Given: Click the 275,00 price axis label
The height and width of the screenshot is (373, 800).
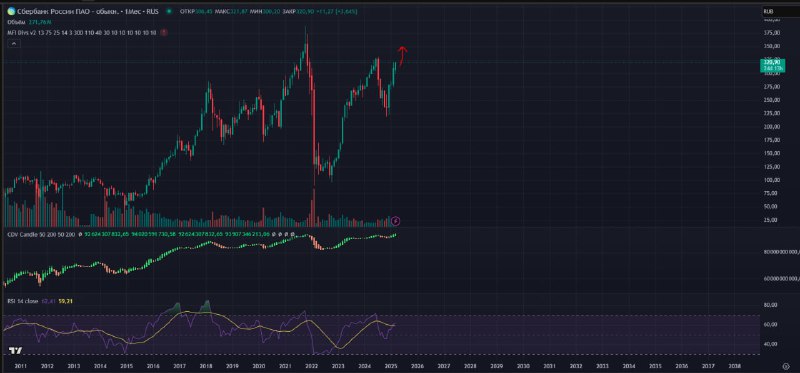Looking at the screenshot, I should click(x=772, y=86).
